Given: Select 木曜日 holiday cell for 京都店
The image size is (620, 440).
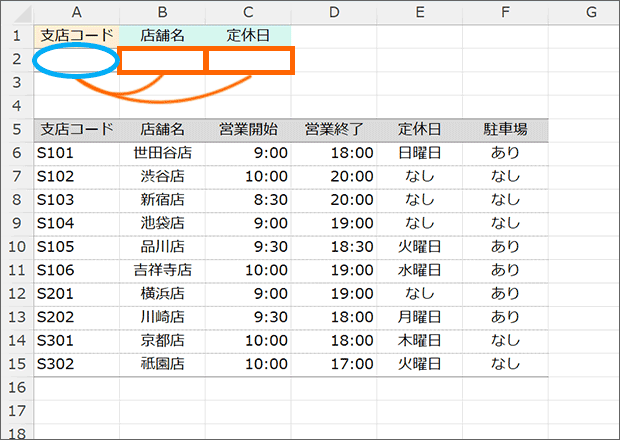Looking at the screenshot, I should [x=420, y=341].
